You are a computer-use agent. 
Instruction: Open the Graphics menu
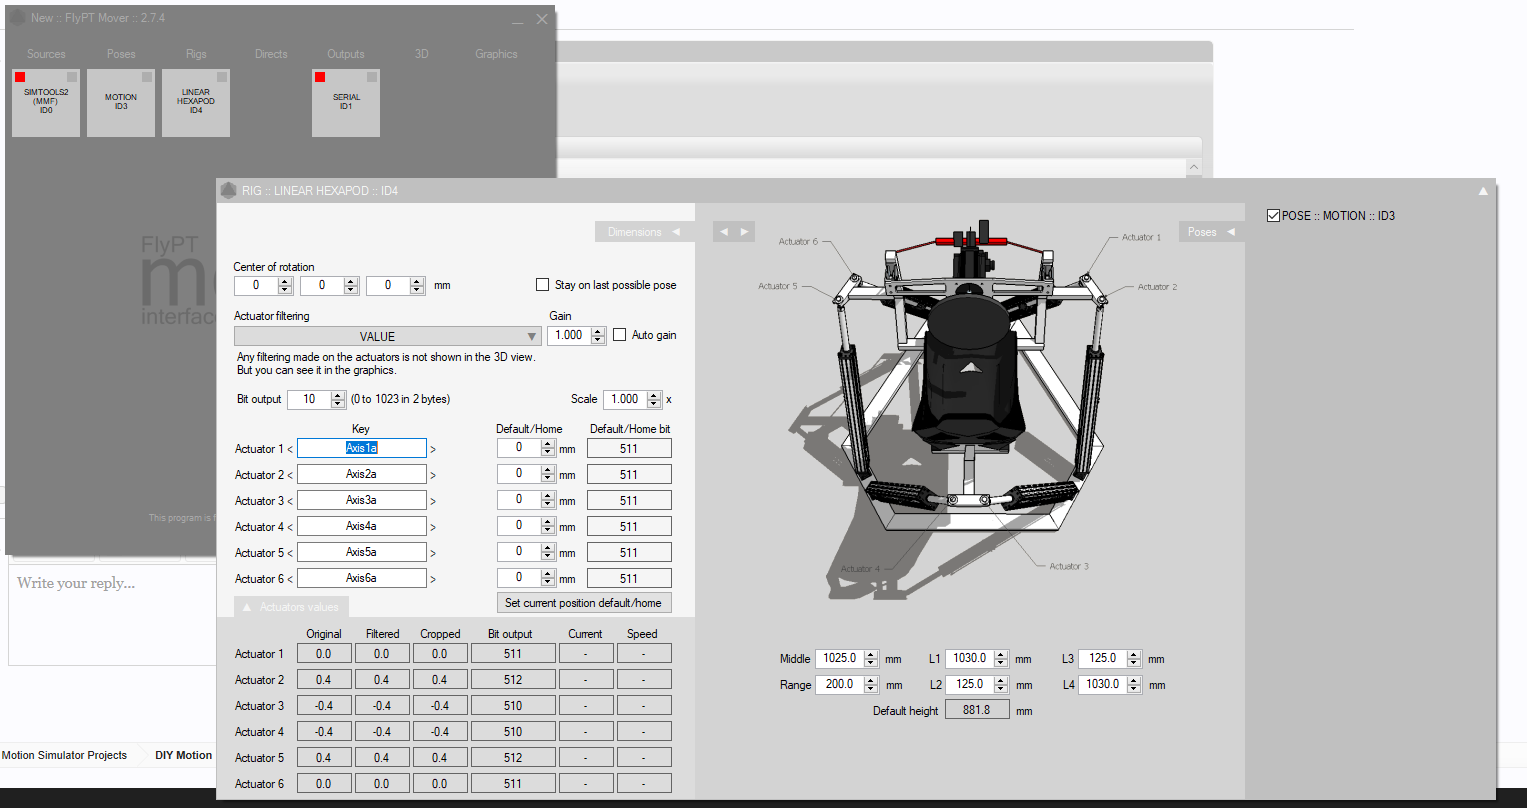point(496,54)
